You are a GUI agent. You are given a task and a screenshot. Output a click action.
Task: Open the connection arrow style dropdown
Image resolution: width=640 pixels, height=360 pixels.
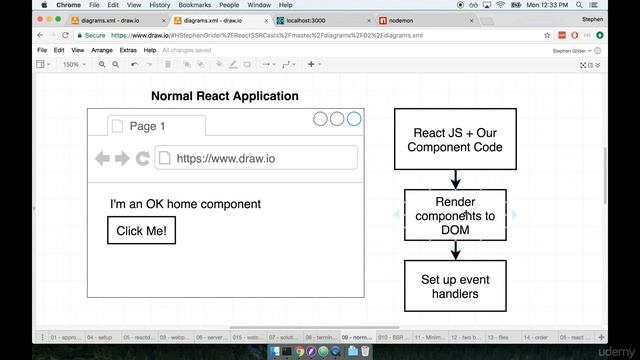pyautogui.click(x=269, y=64)
